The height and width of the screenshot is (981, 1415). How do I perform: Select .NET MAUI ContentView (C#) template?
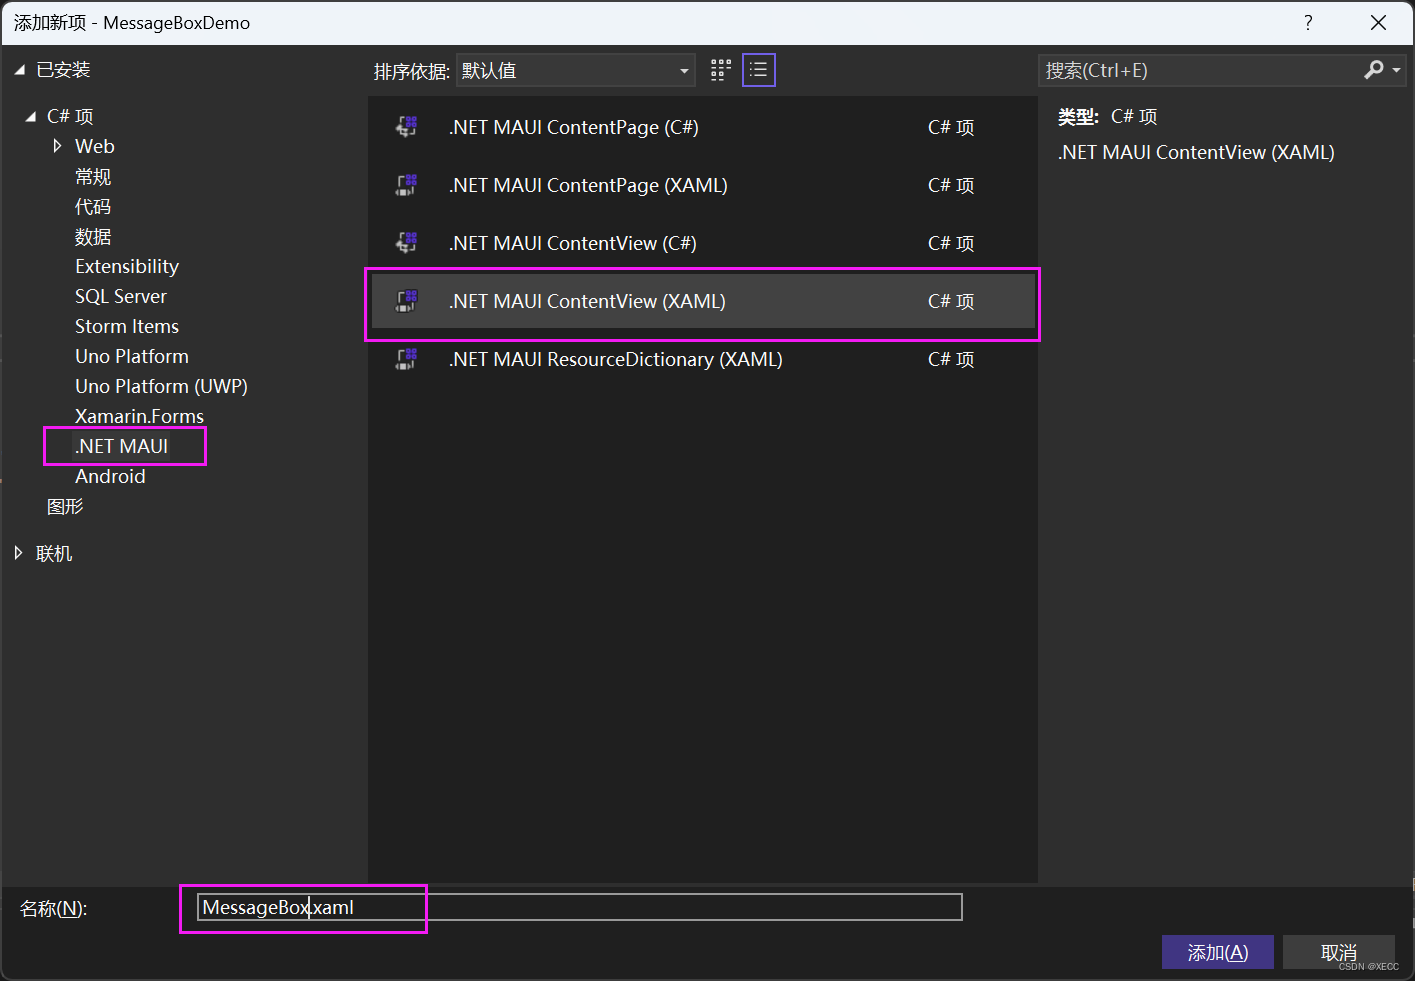703,243
